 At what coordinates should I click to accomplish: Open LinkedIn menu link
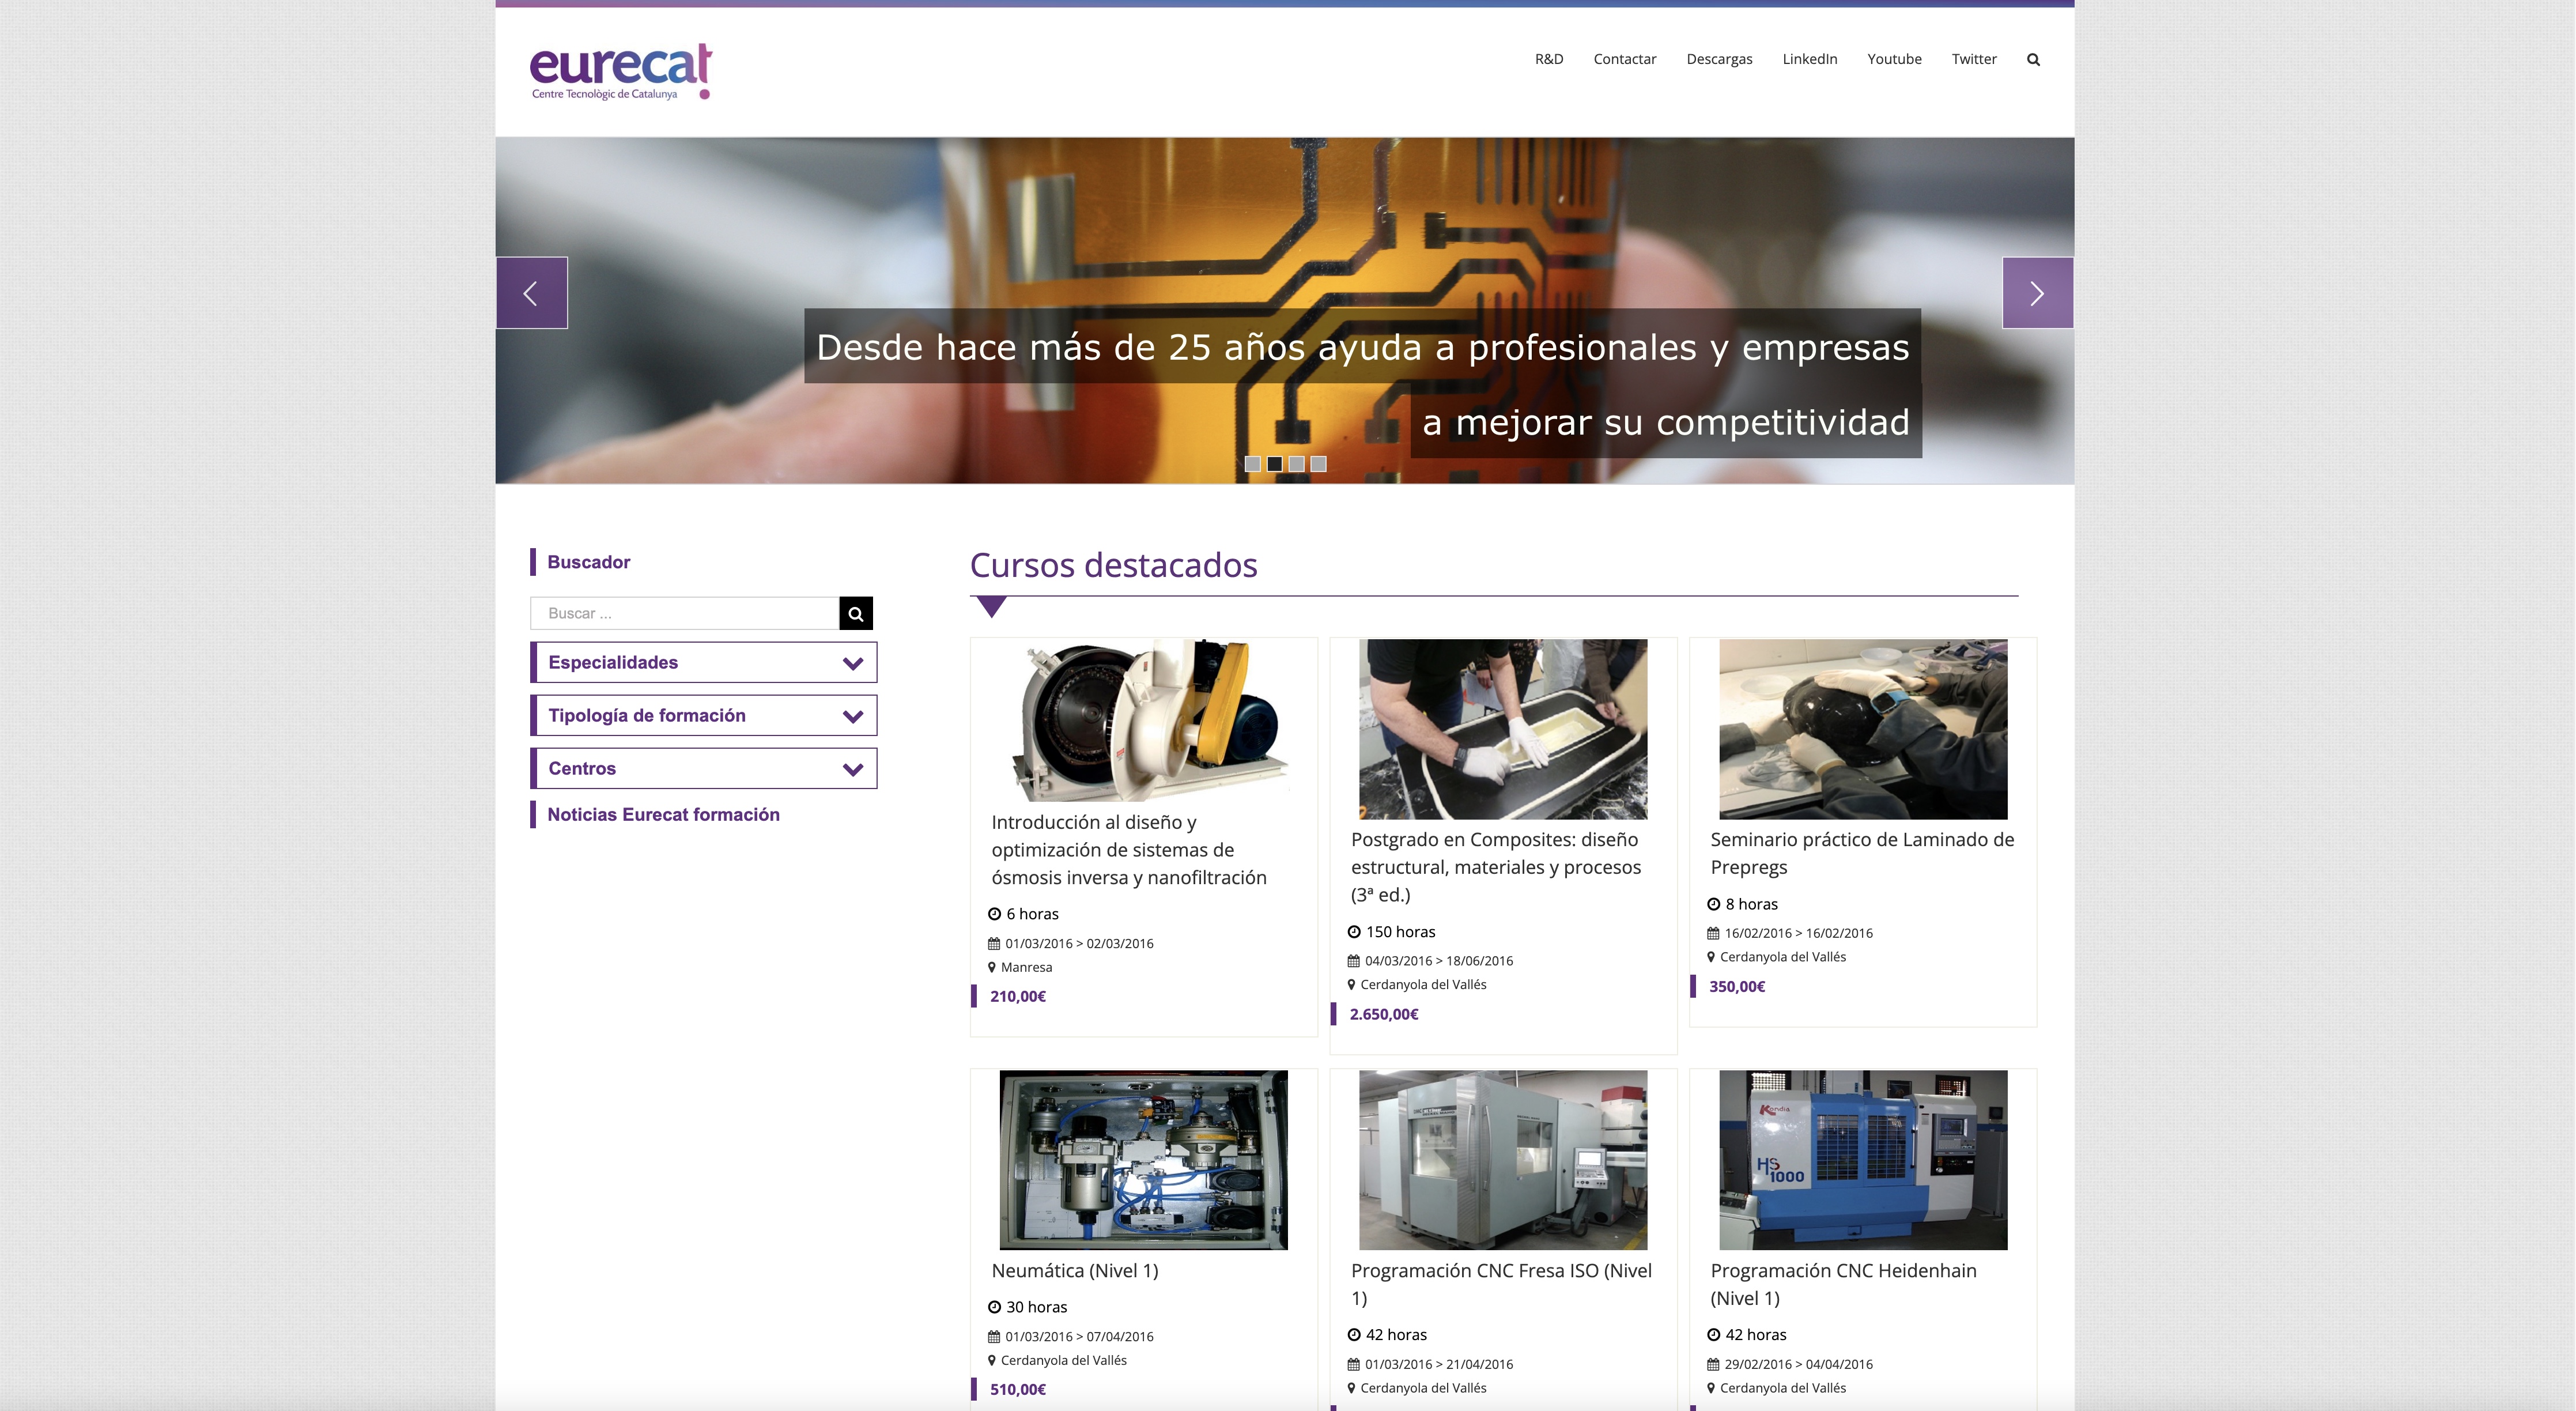(x=1810, y=59)
